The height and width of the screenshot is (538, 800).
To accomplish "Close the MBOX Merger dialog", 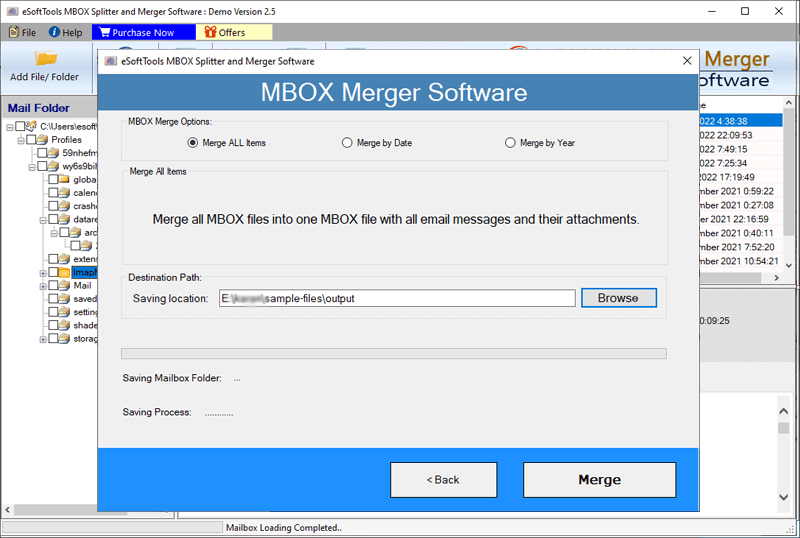I will [687, 61].
